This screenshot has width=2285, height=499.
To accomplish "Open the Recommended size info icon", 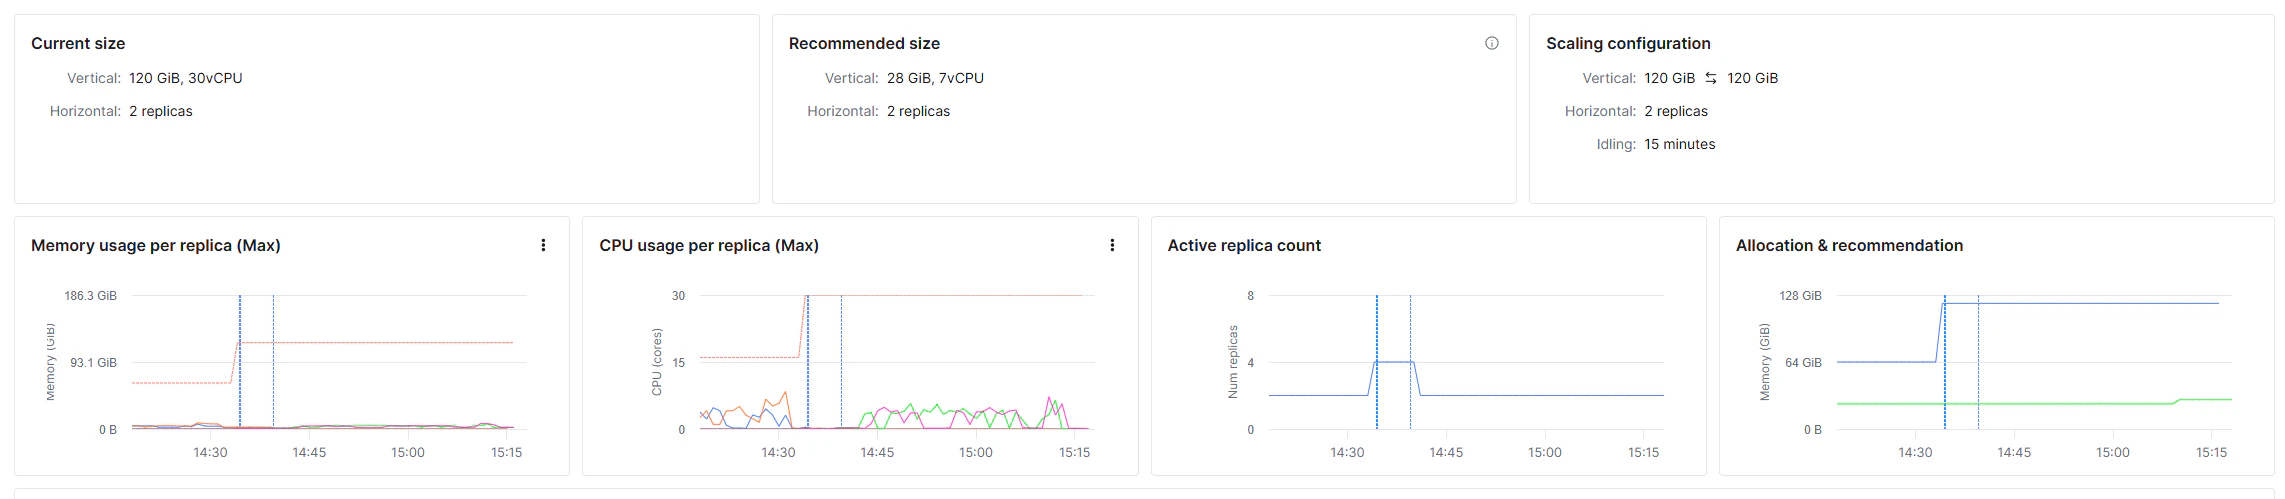I will point(1491,43).
